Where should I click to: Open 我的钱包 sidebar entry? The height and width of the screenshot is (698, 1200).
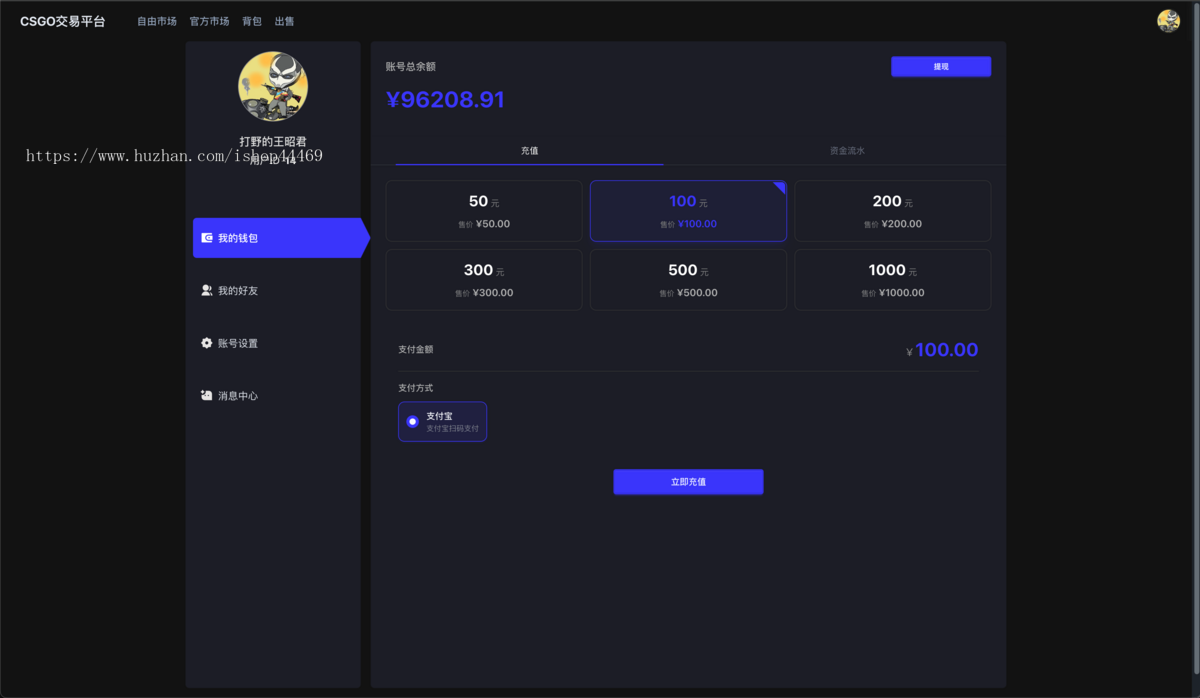pyautogui.click(x=281, y=238)
